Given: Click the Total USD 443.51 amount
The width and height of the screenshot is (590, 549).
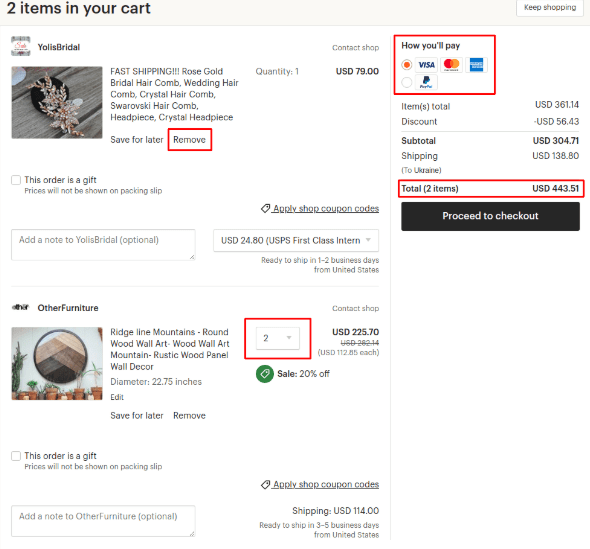Looking at the screenshot, I should 555,189.
